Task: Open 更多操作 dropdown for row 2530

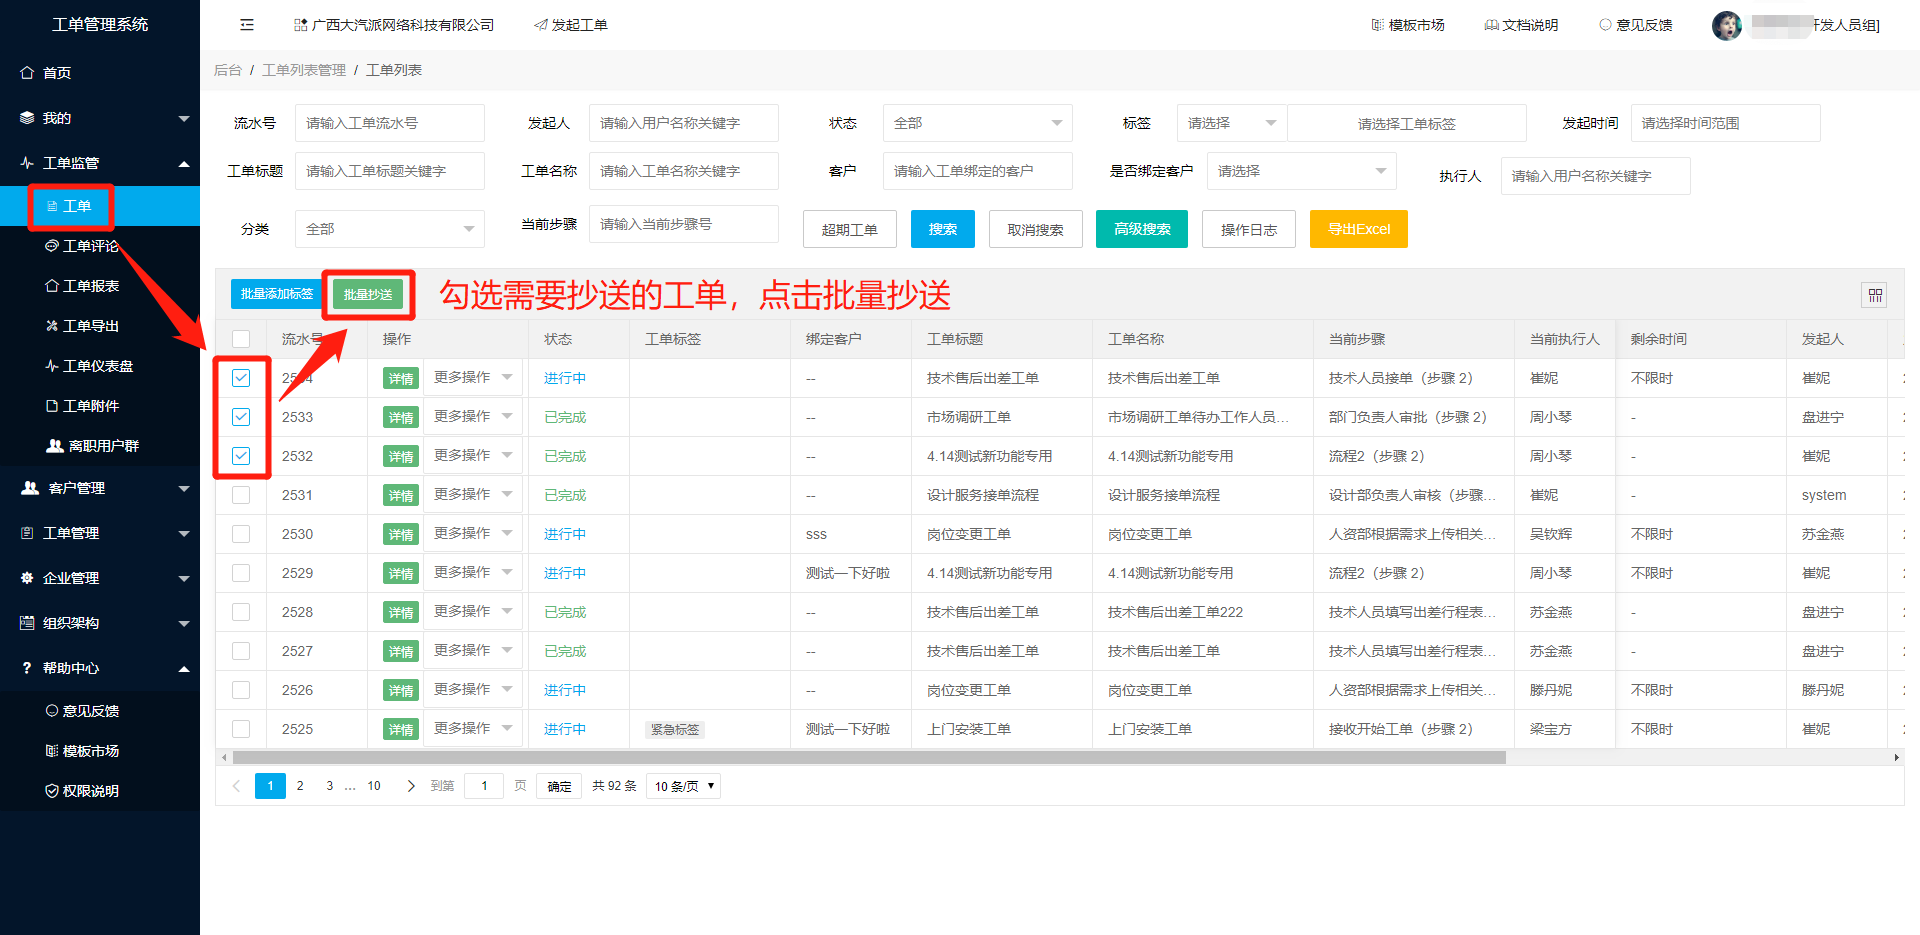Action: [x=473, y=533]
